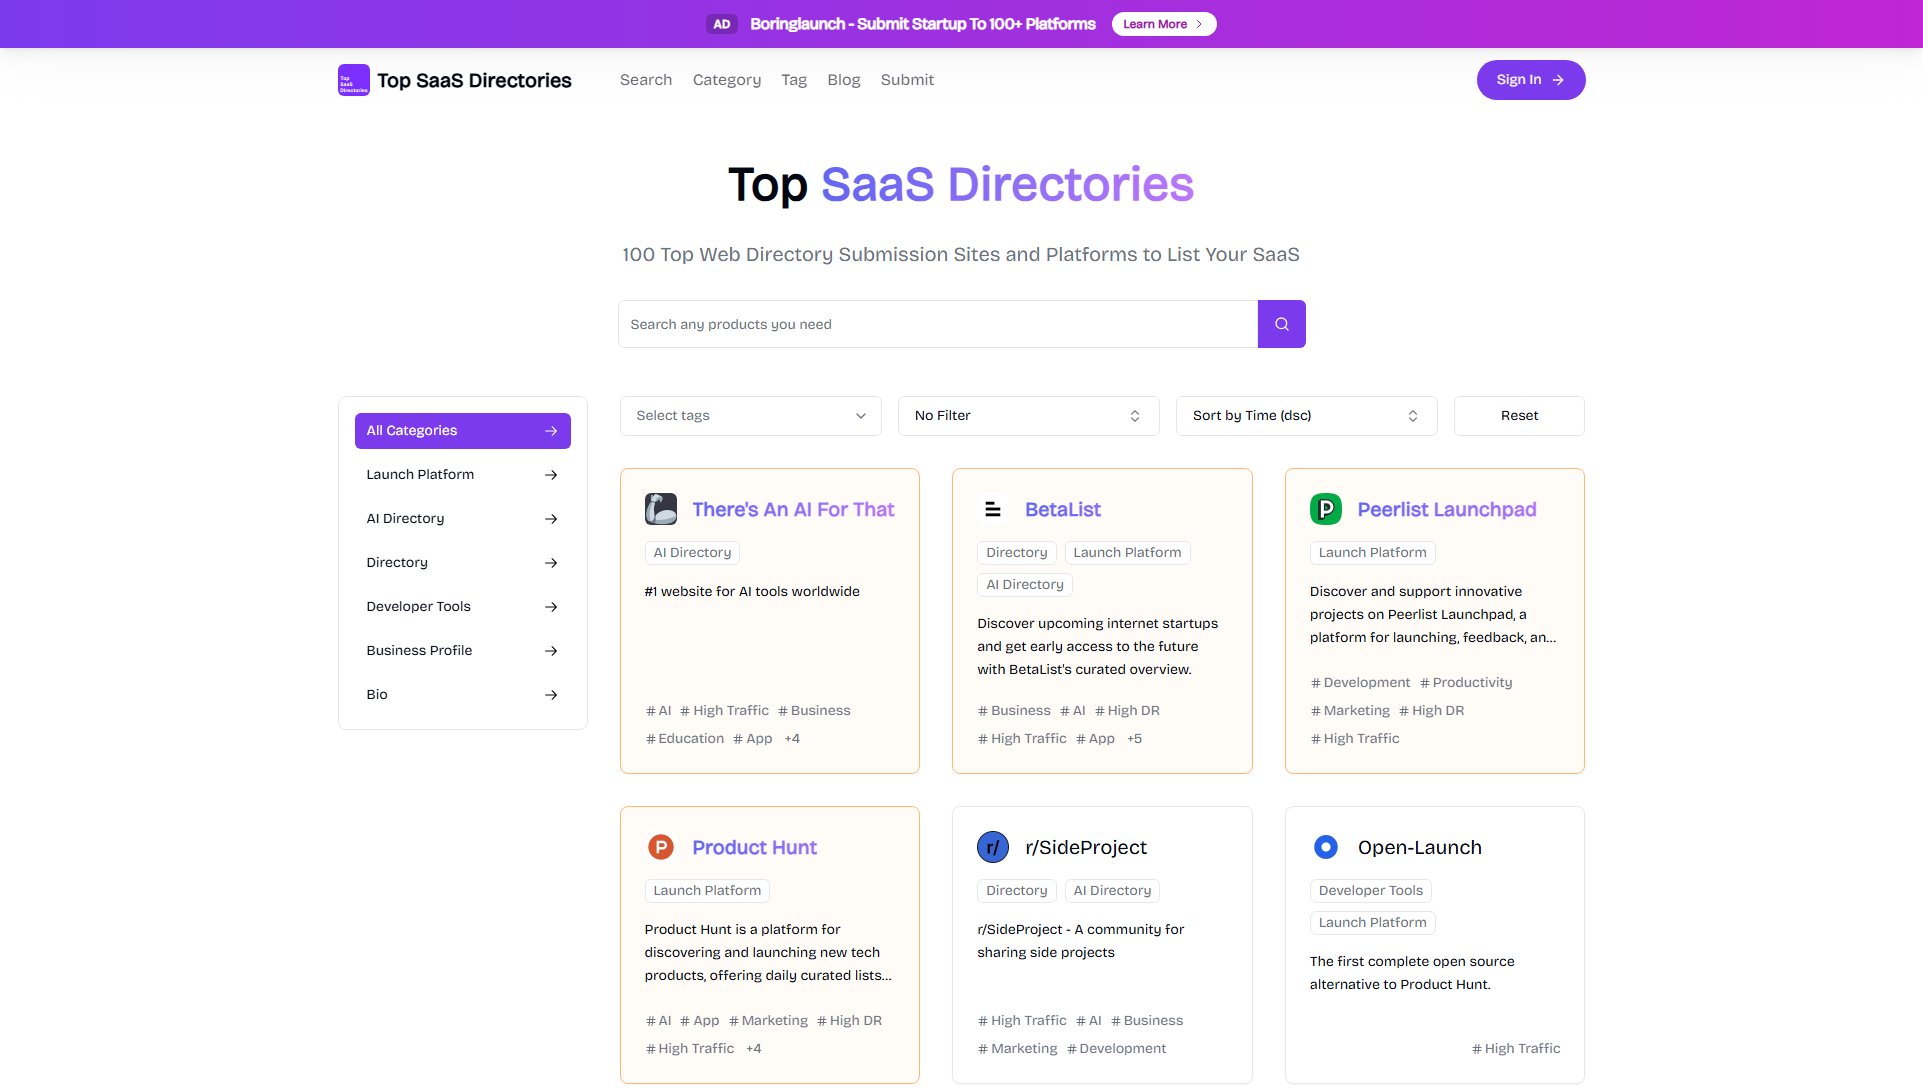Click the Sign In button
This screenshot has height=1092, width=1923.
pos(1531,80)
